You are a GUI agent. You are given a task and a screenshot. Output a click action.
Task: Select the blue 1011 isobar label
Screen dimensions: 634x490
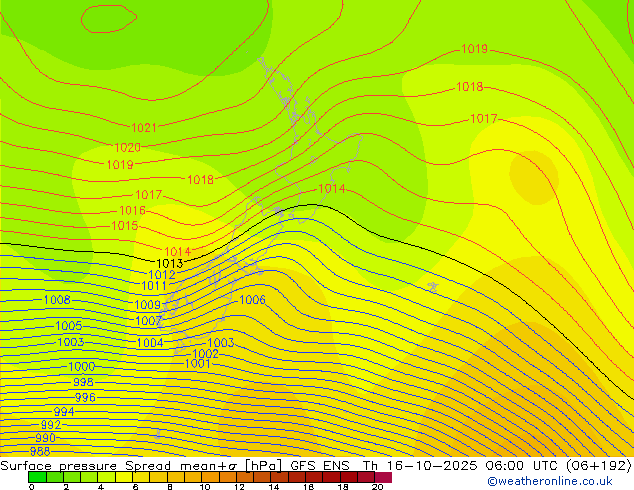pos(154,286)
